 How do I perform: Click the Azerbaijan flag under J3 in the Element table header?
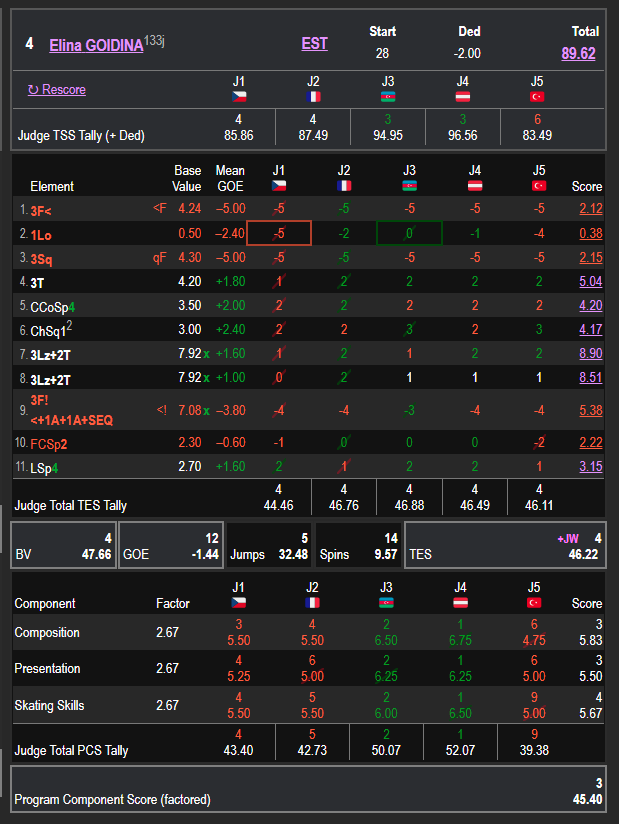409,186
